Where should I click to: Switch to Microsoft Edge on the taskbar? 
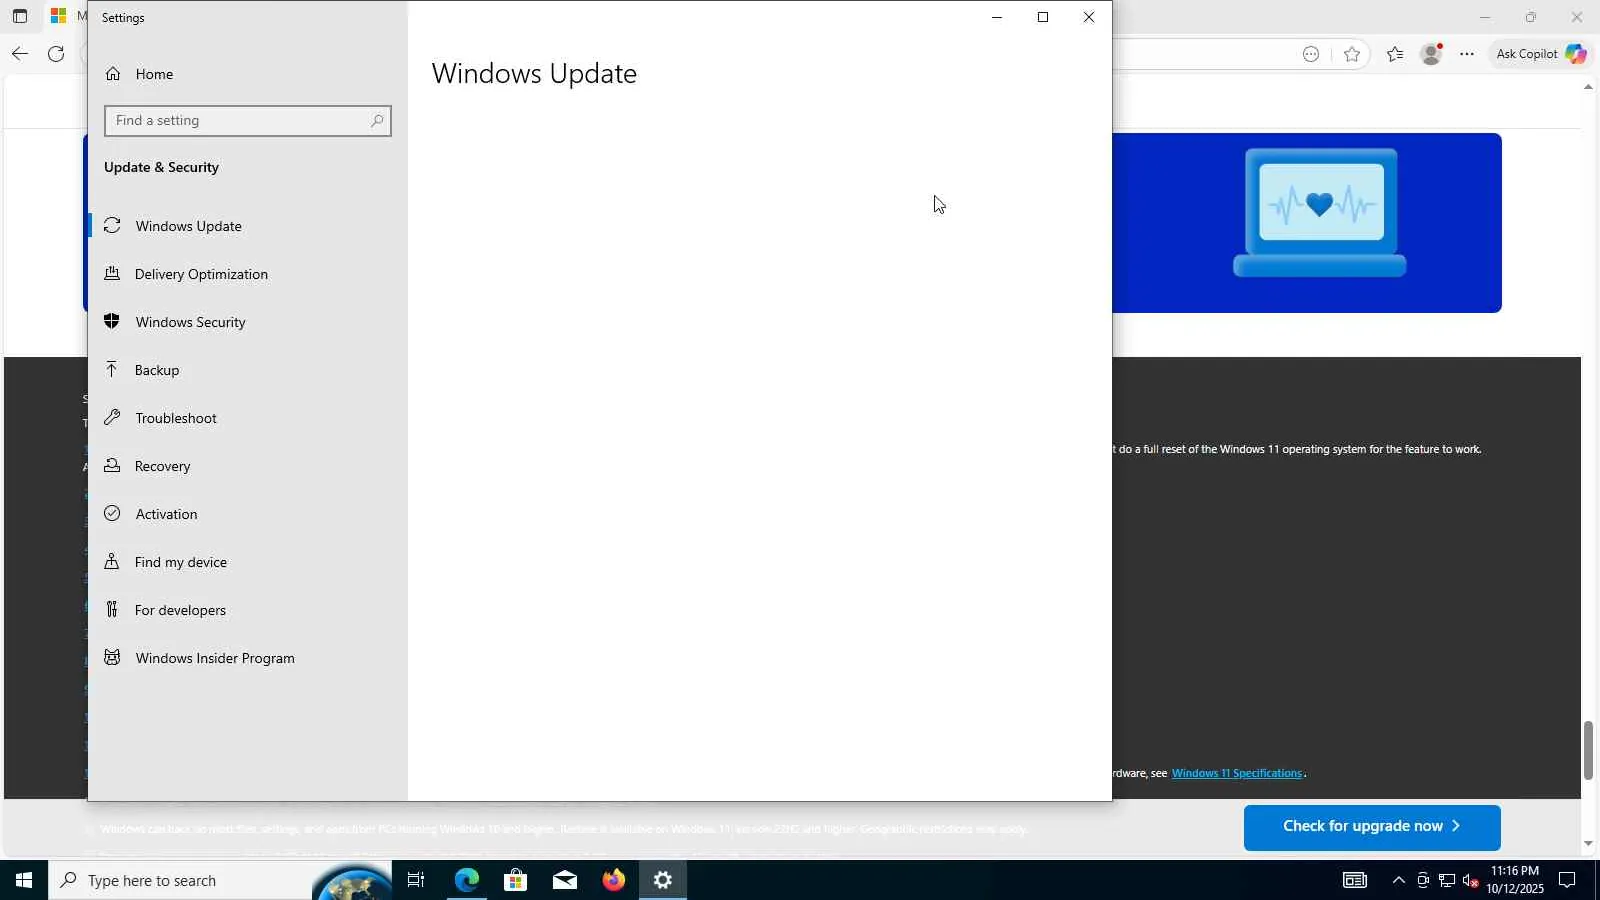point(467,880)
